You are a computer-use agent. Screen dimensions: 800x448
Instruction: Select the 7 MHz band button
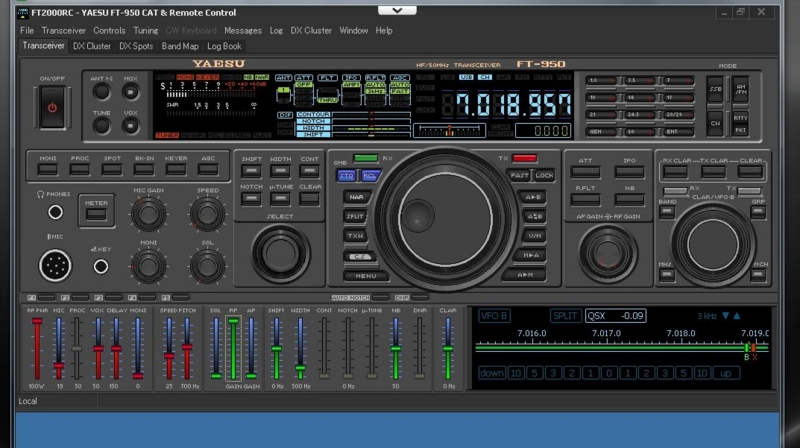pos(678,81)
